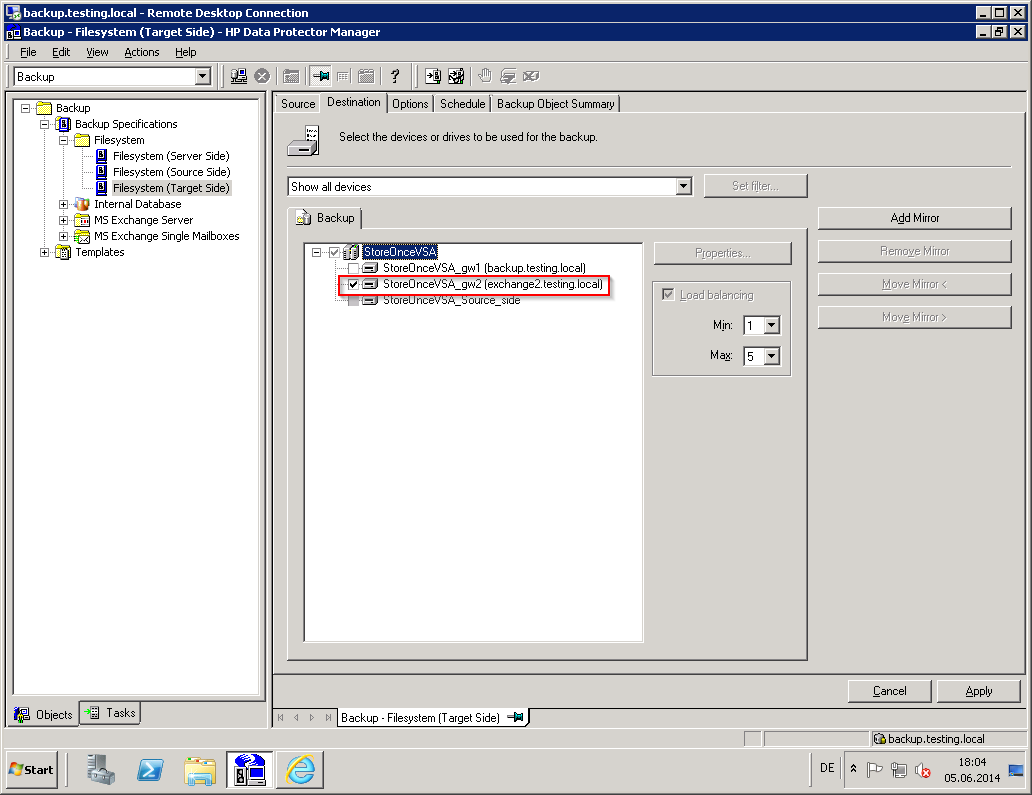Click the StoreOnceVSA library icon
1032x795 pixels.
click(x=351, y=252)
